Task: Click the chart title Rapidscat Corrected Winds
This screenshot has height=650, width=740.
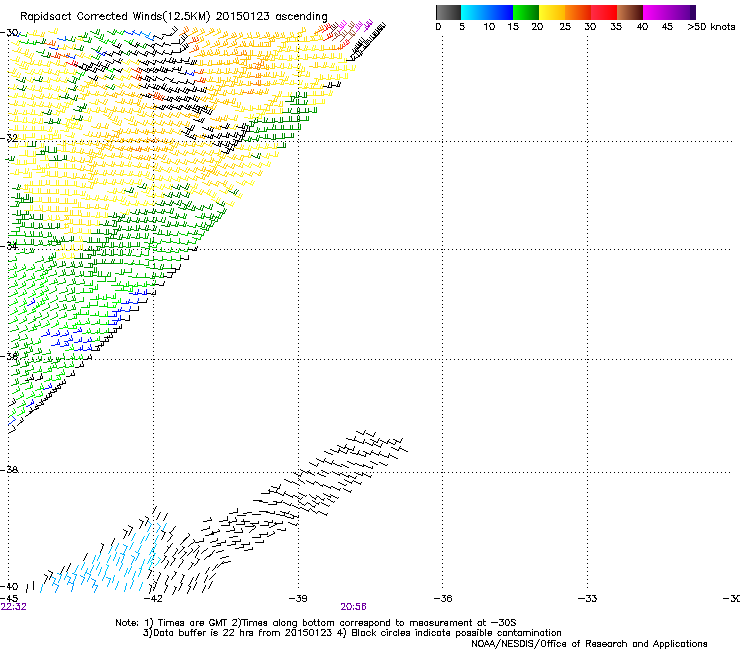Action: [174, 16]
